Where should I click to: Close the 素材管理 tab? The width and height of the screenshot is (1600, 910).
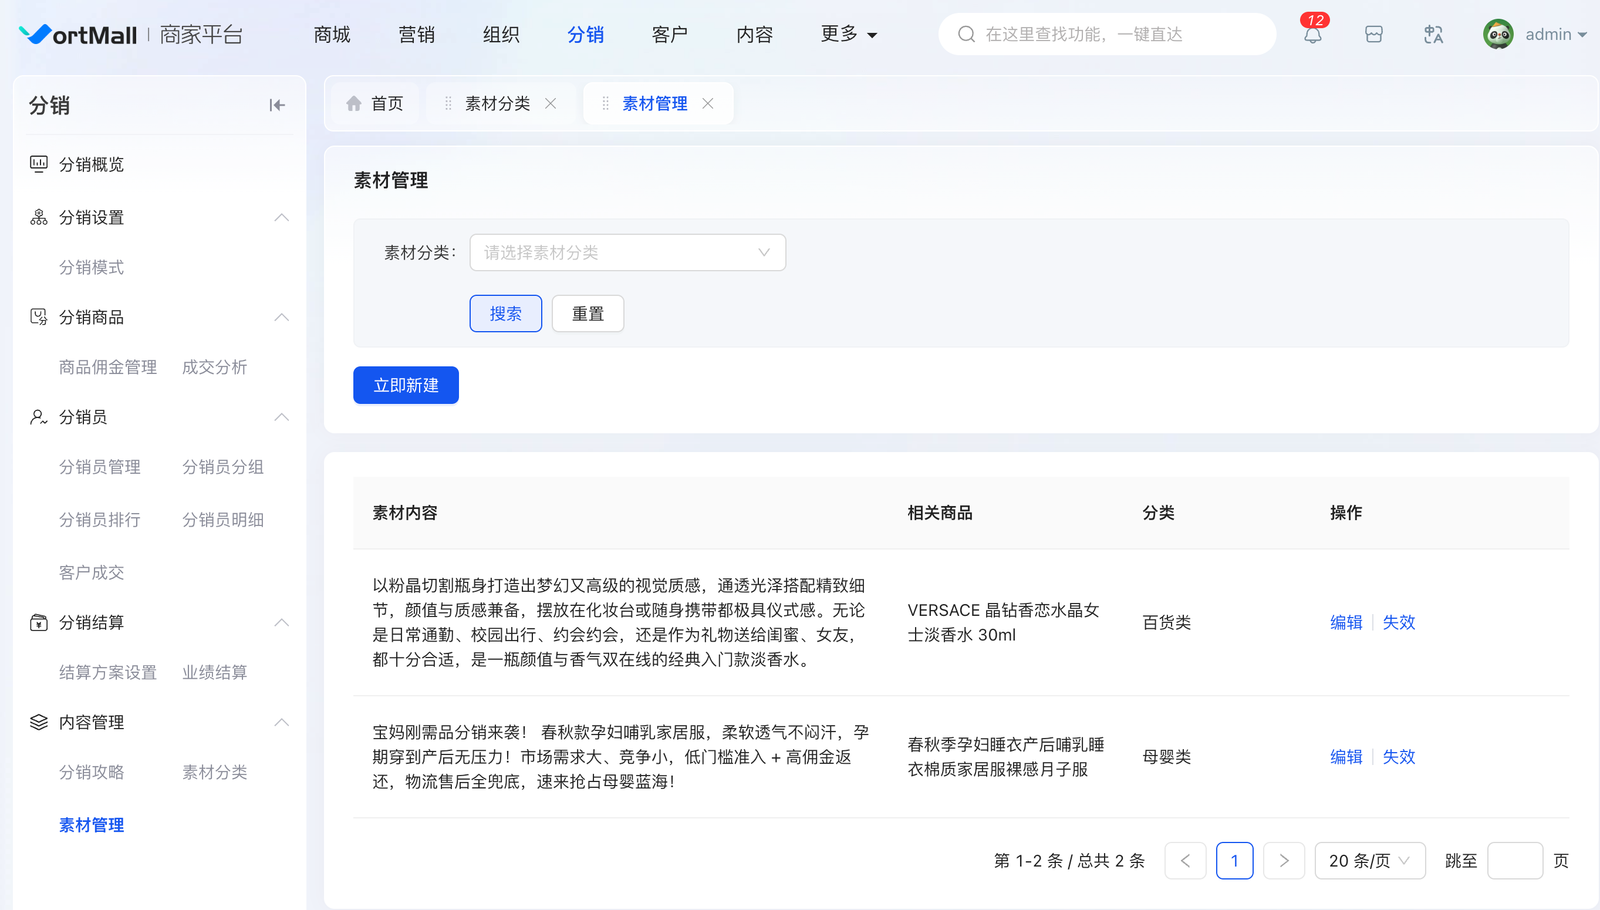708,104
